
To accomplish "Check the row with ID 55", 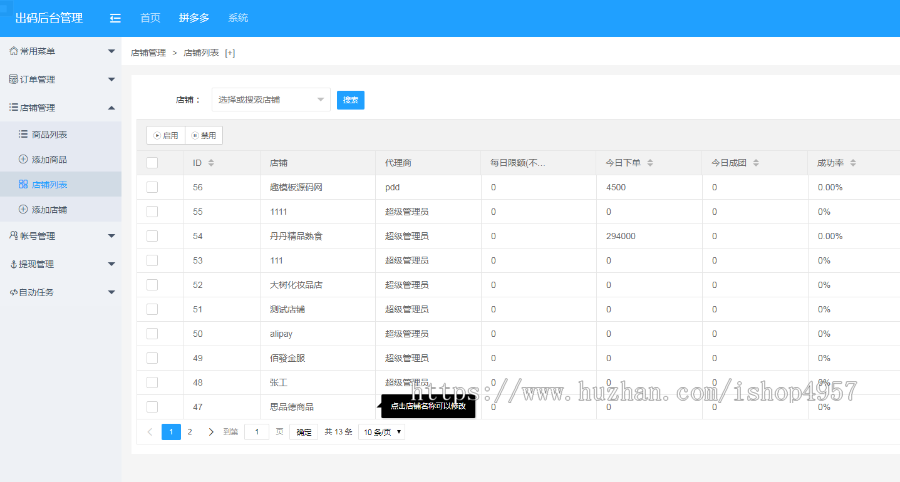I will click(x=152, y=212).
